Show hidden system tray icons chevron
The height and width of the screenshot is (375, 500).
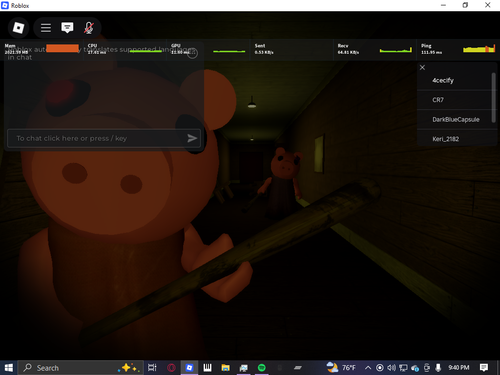pos(368,368)
